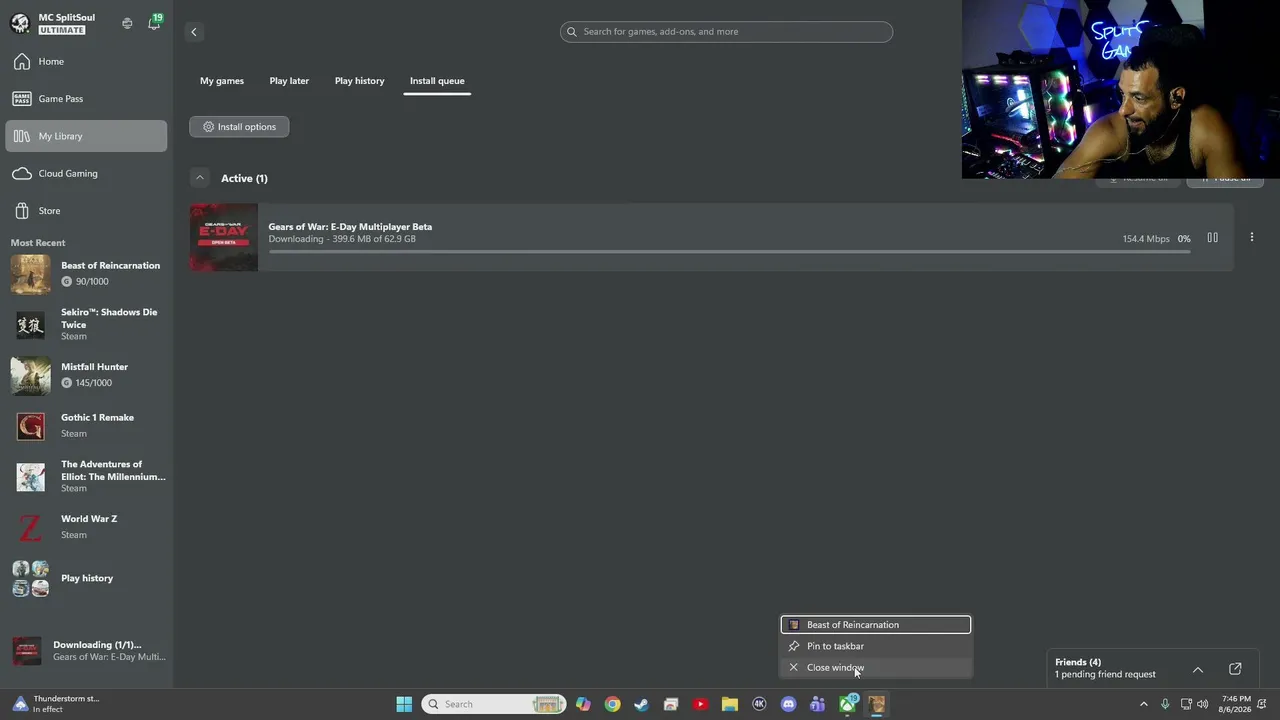Open Steam from the taskbar
The image size is (1280, 720).
[641, 704]
